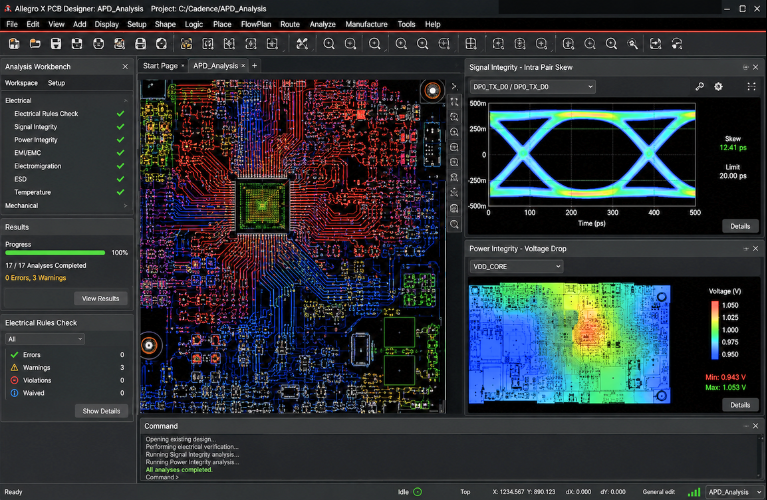The width and height of the screenshot is (767, 500).
Task: Expand the Mechanical section
Action: pyautogui.click(x=126, y=205)
